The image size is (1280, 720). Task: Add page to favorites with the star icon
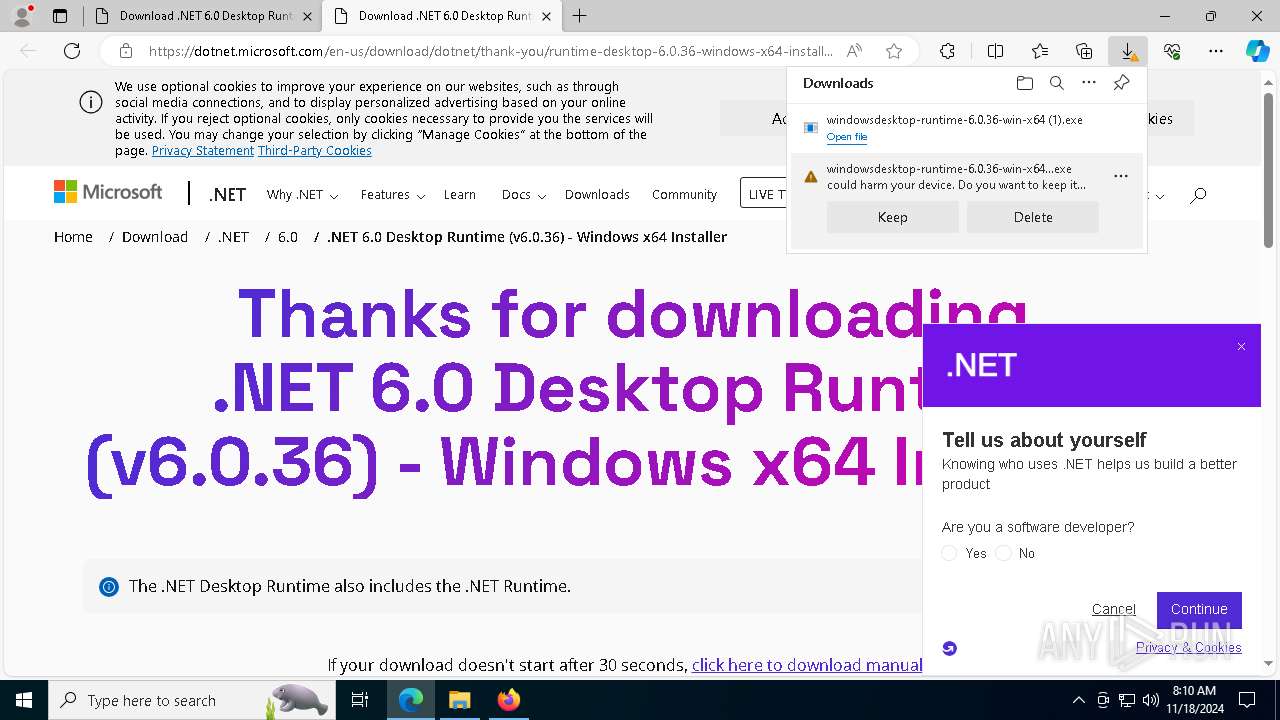point(894,51)
